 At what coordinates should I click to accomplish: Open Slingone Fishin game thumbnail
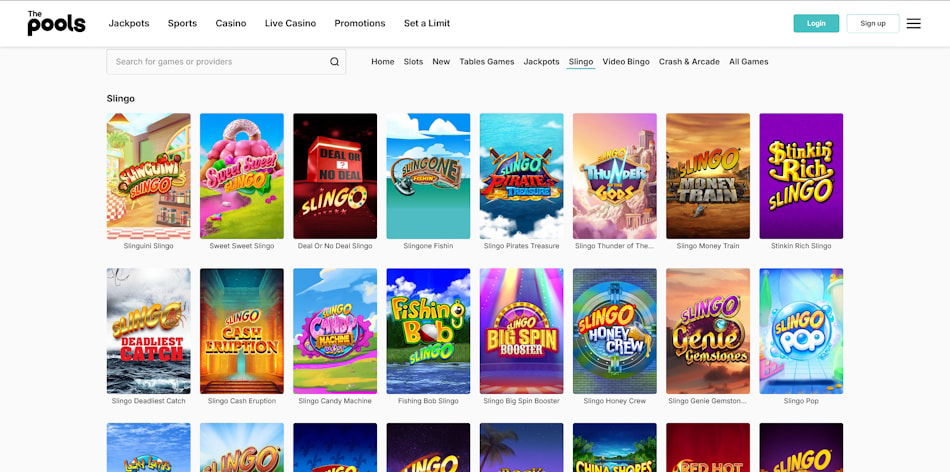[428, 176]
